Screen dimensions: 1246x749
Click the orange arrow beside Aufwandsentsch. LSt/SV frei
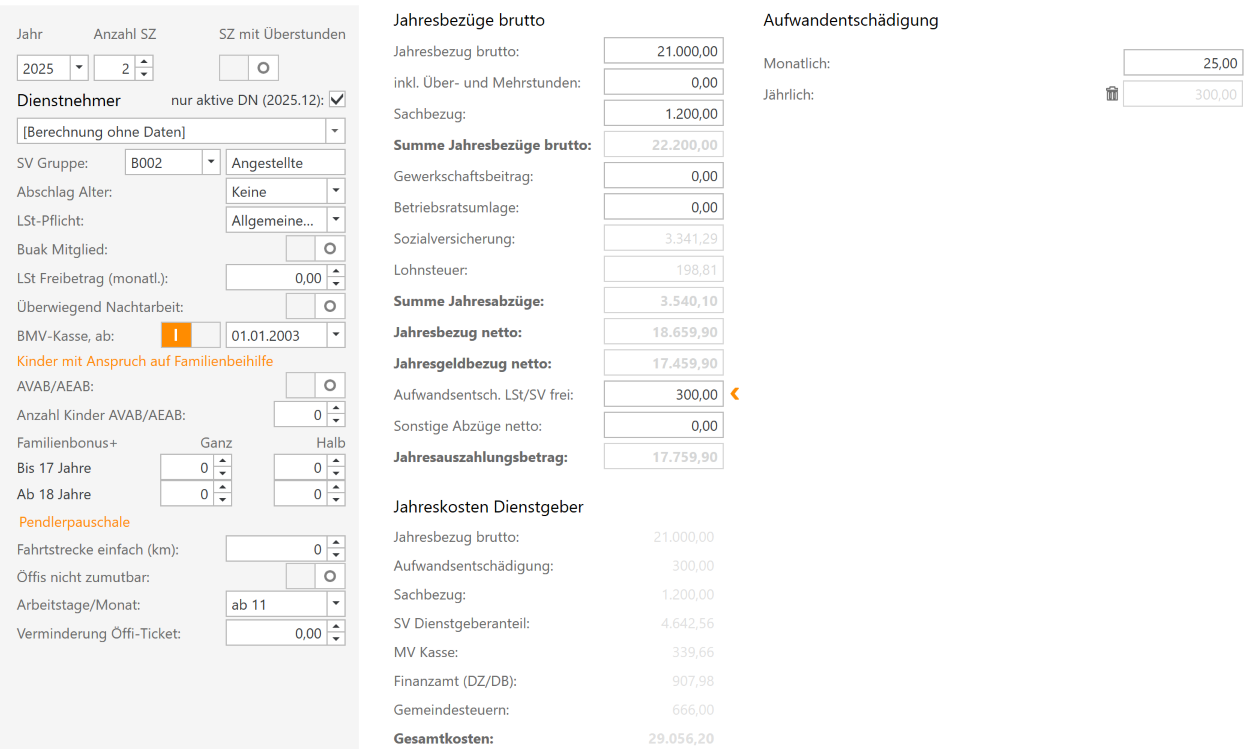pos(735,394)
